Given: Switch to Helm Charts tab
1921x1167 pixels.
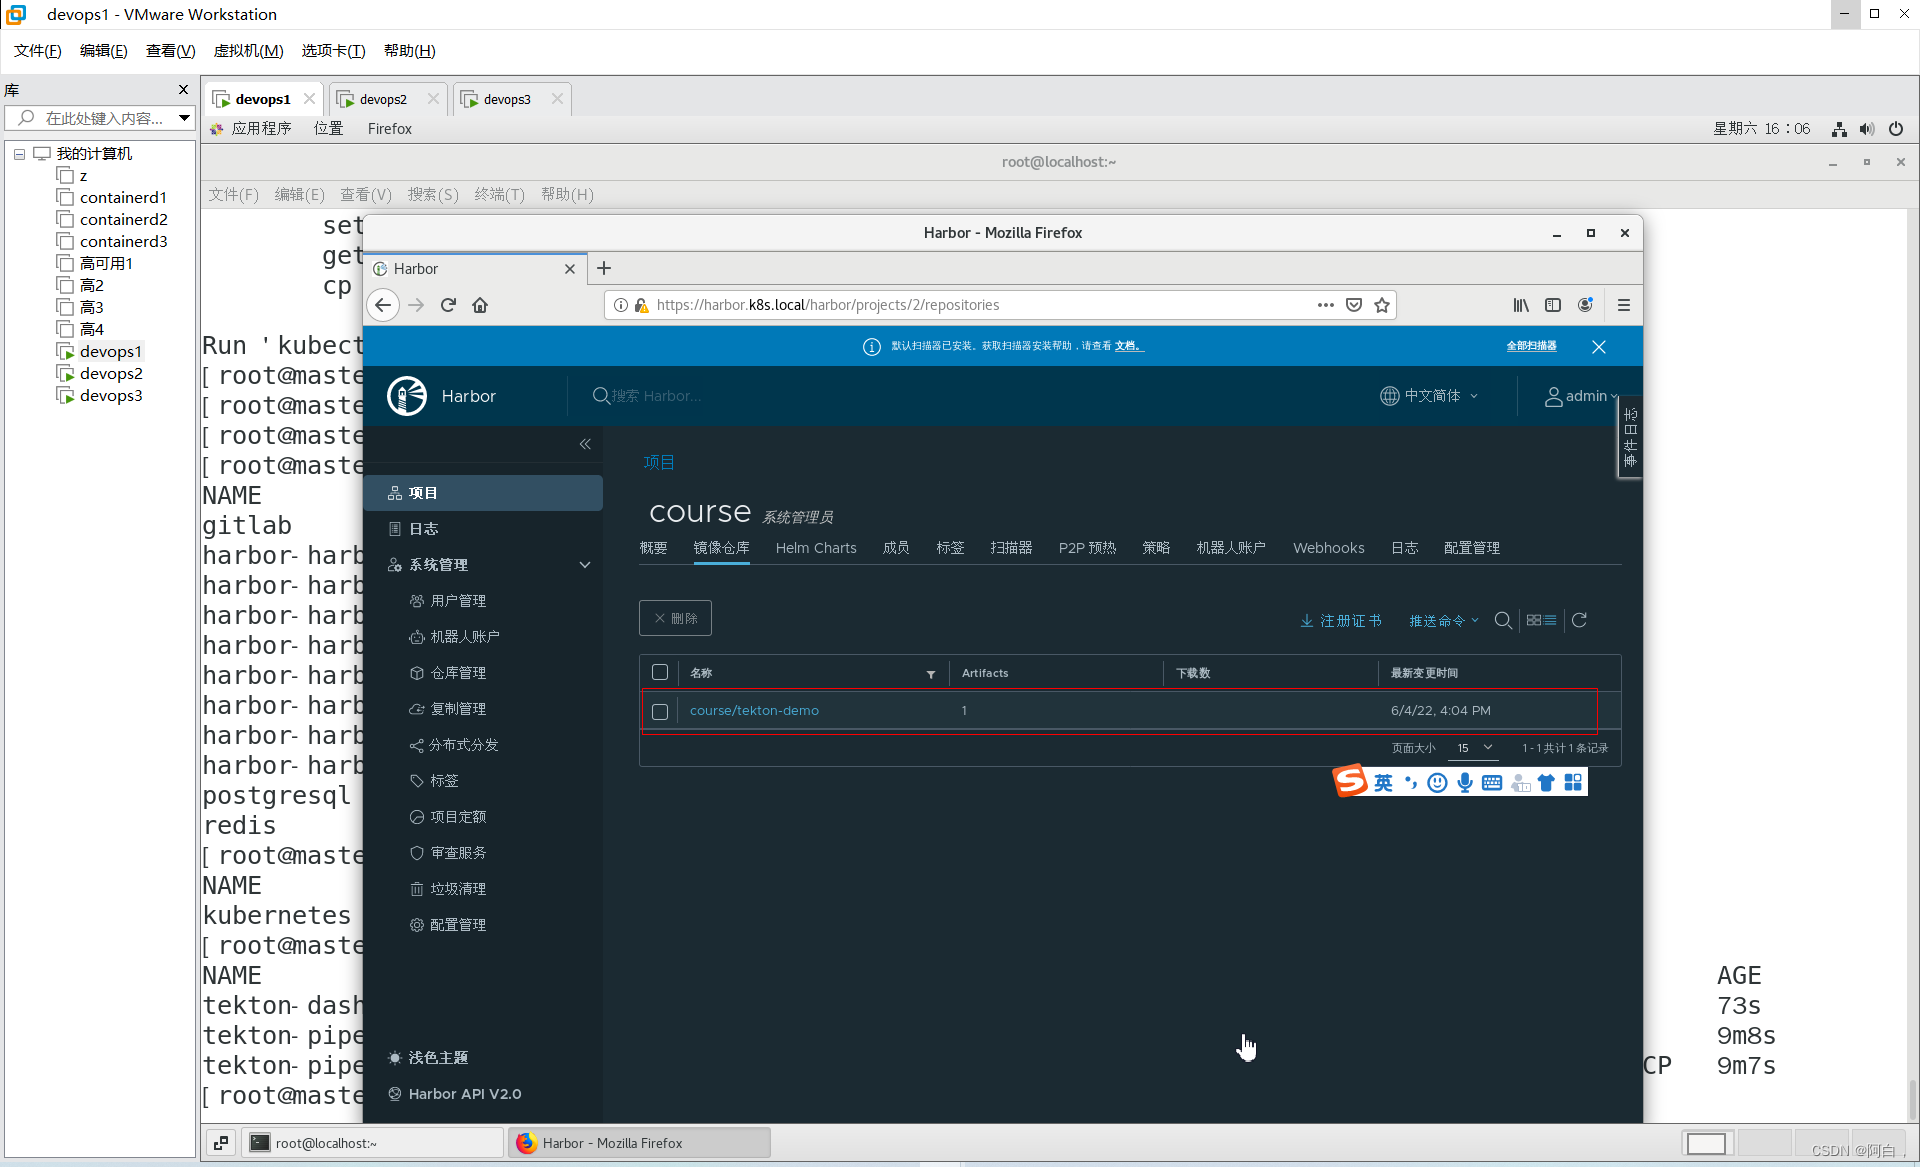Looking at the screenshot, I should (x=816, y=548).
